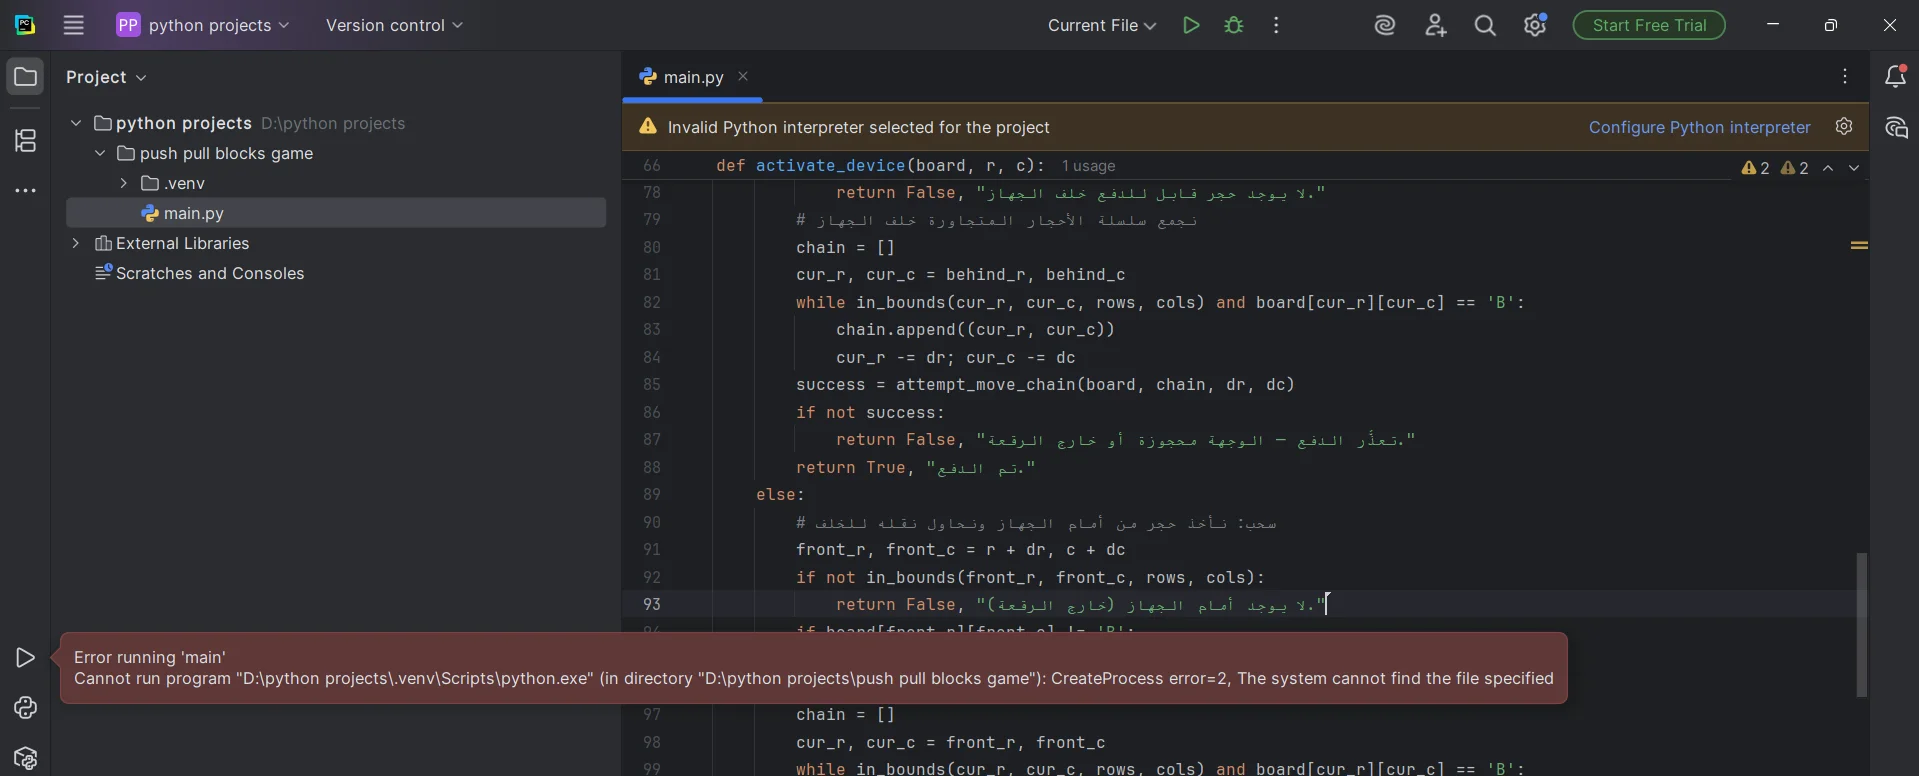Open IDE settings gear in title bar
This screenshot has width=1919, height=776.
pos(1536,25)
